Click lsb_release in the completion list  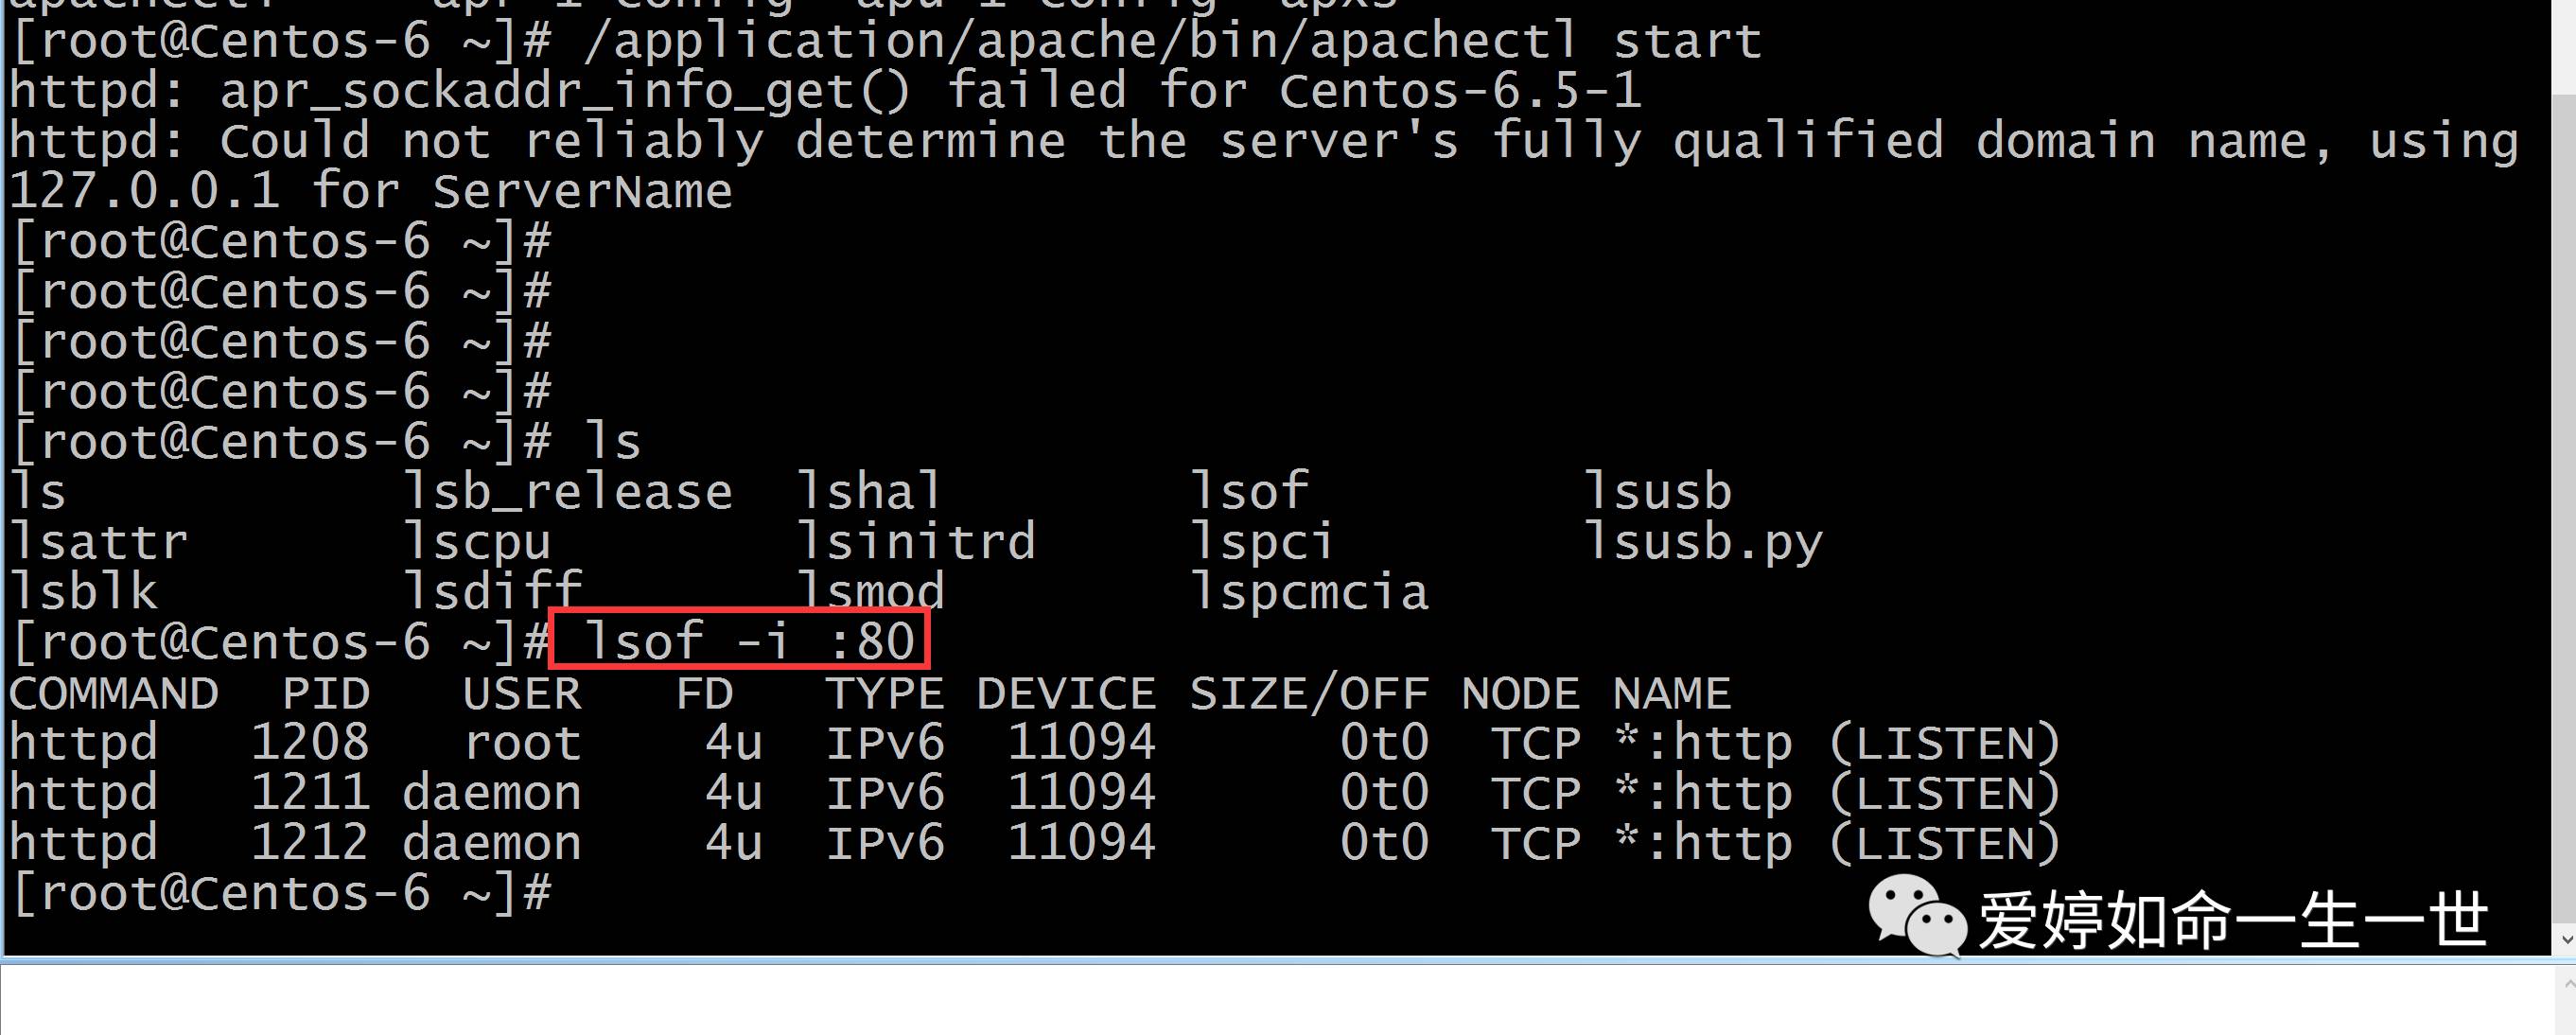pyautogui.click(x=568, y=491)
